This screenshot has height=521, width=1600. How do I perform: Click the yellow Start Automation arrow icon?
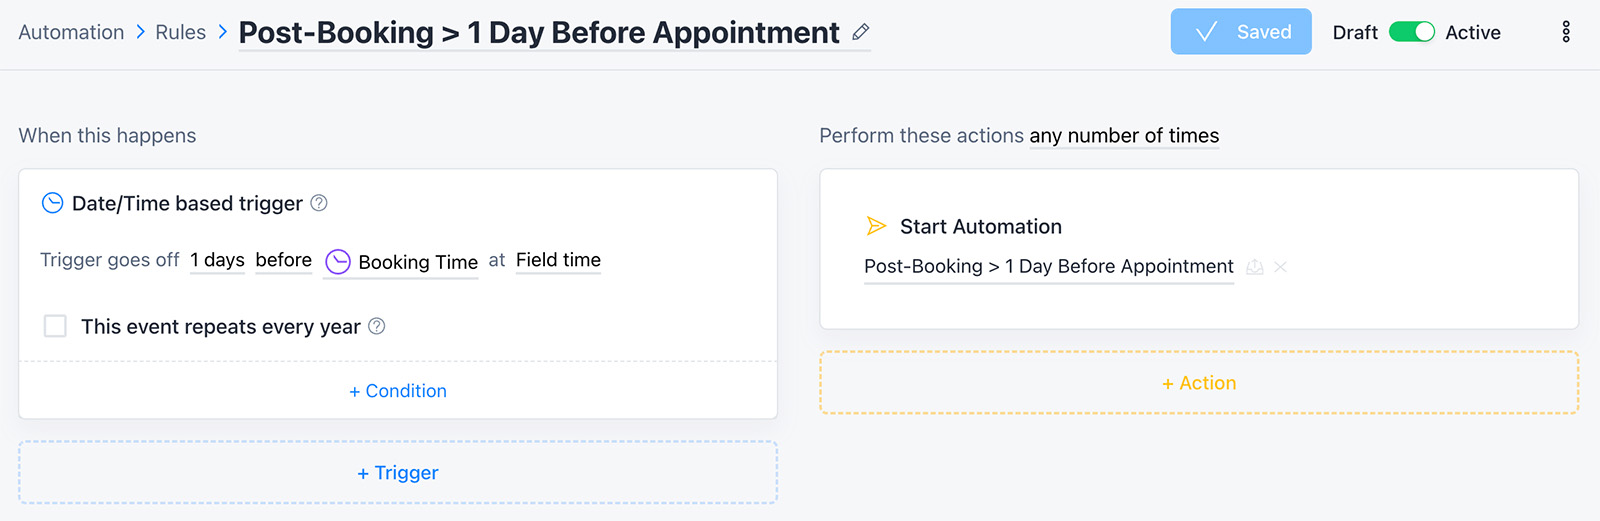[x=876, y=226]
